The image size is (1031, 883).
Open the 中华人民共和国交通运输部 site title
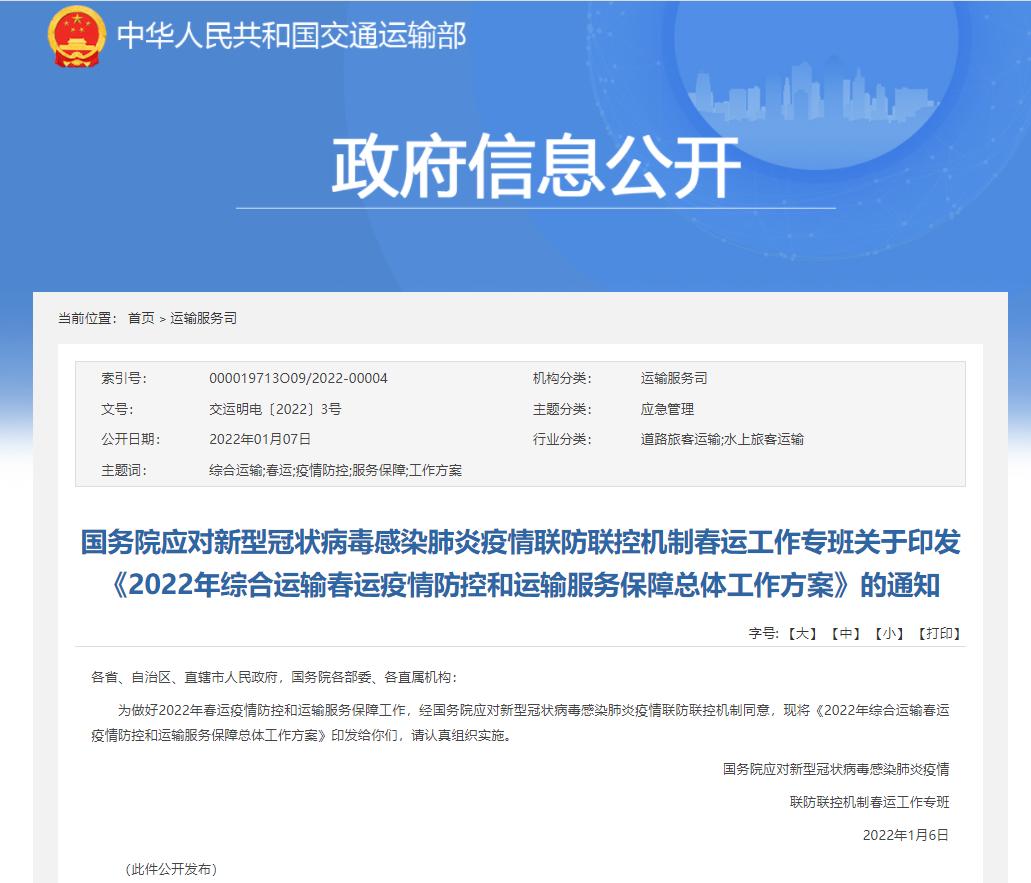point(292,36)
